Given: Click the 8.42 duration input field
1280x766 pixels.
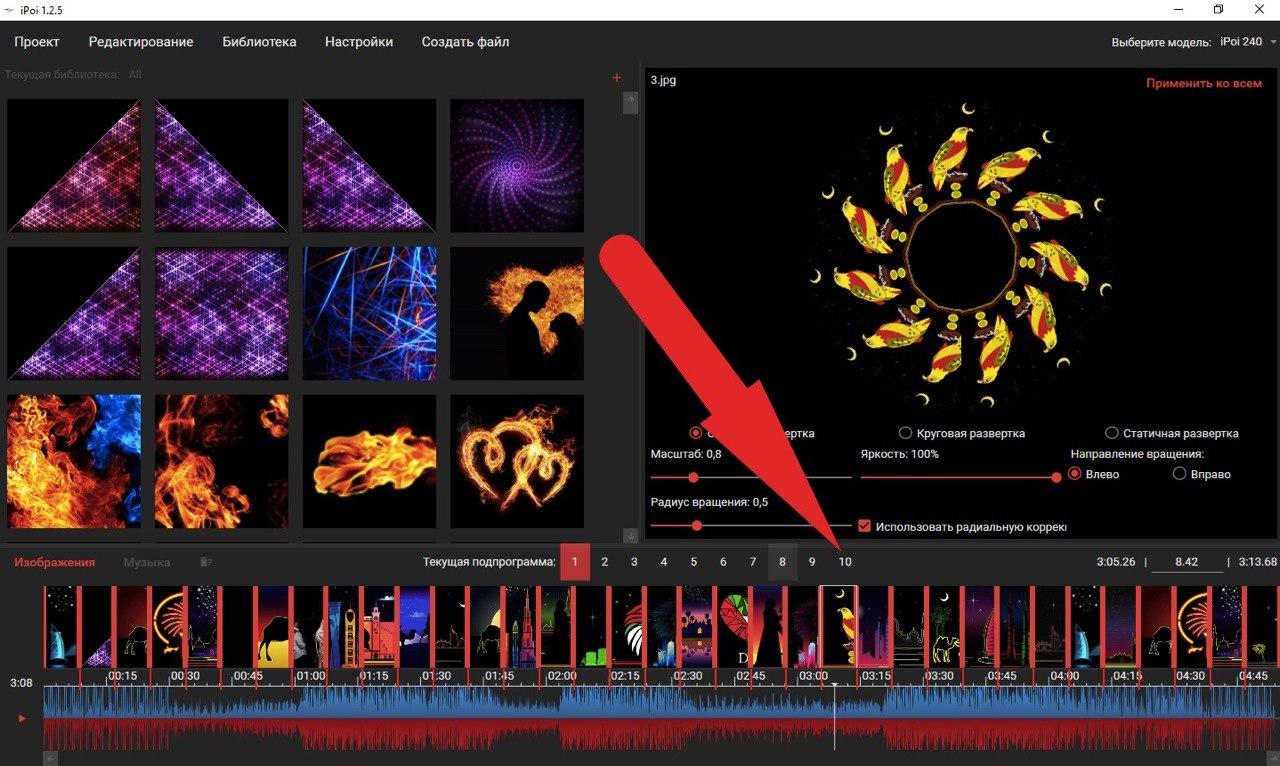Looking at the screenshot, I should coord(1186,562).
